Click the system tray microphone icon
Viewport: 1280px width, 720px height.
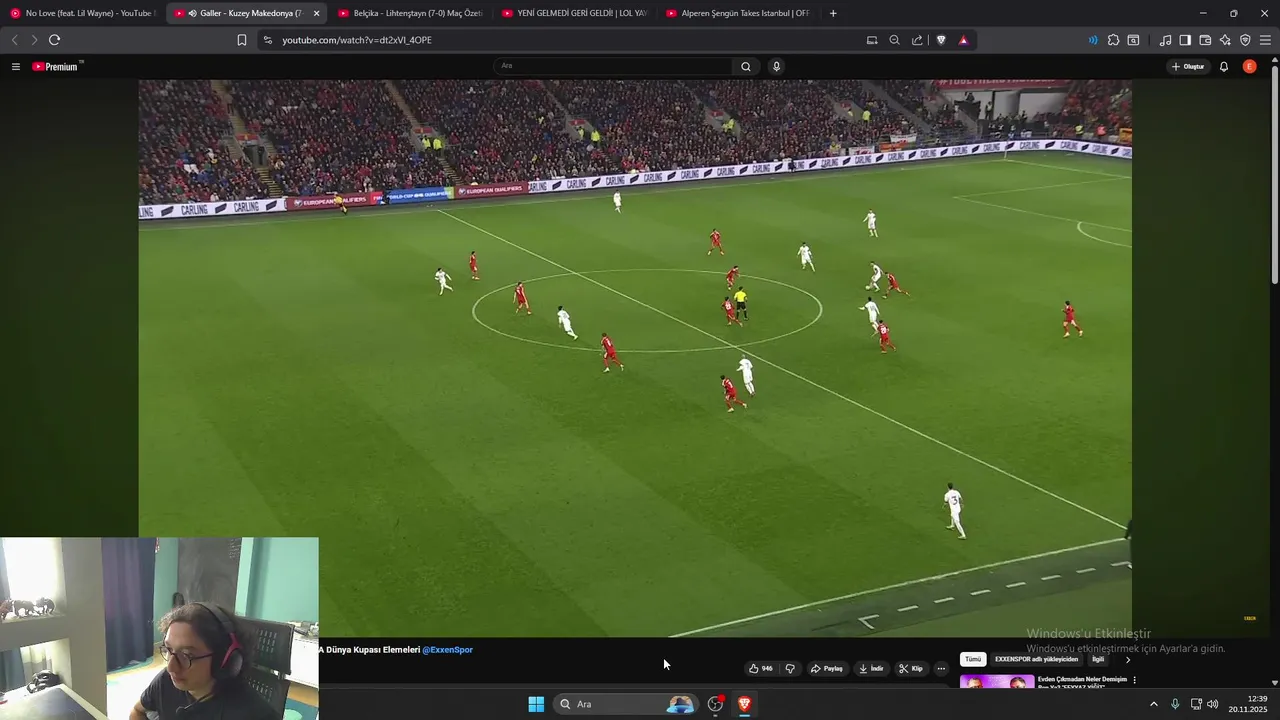point(1175,704)
